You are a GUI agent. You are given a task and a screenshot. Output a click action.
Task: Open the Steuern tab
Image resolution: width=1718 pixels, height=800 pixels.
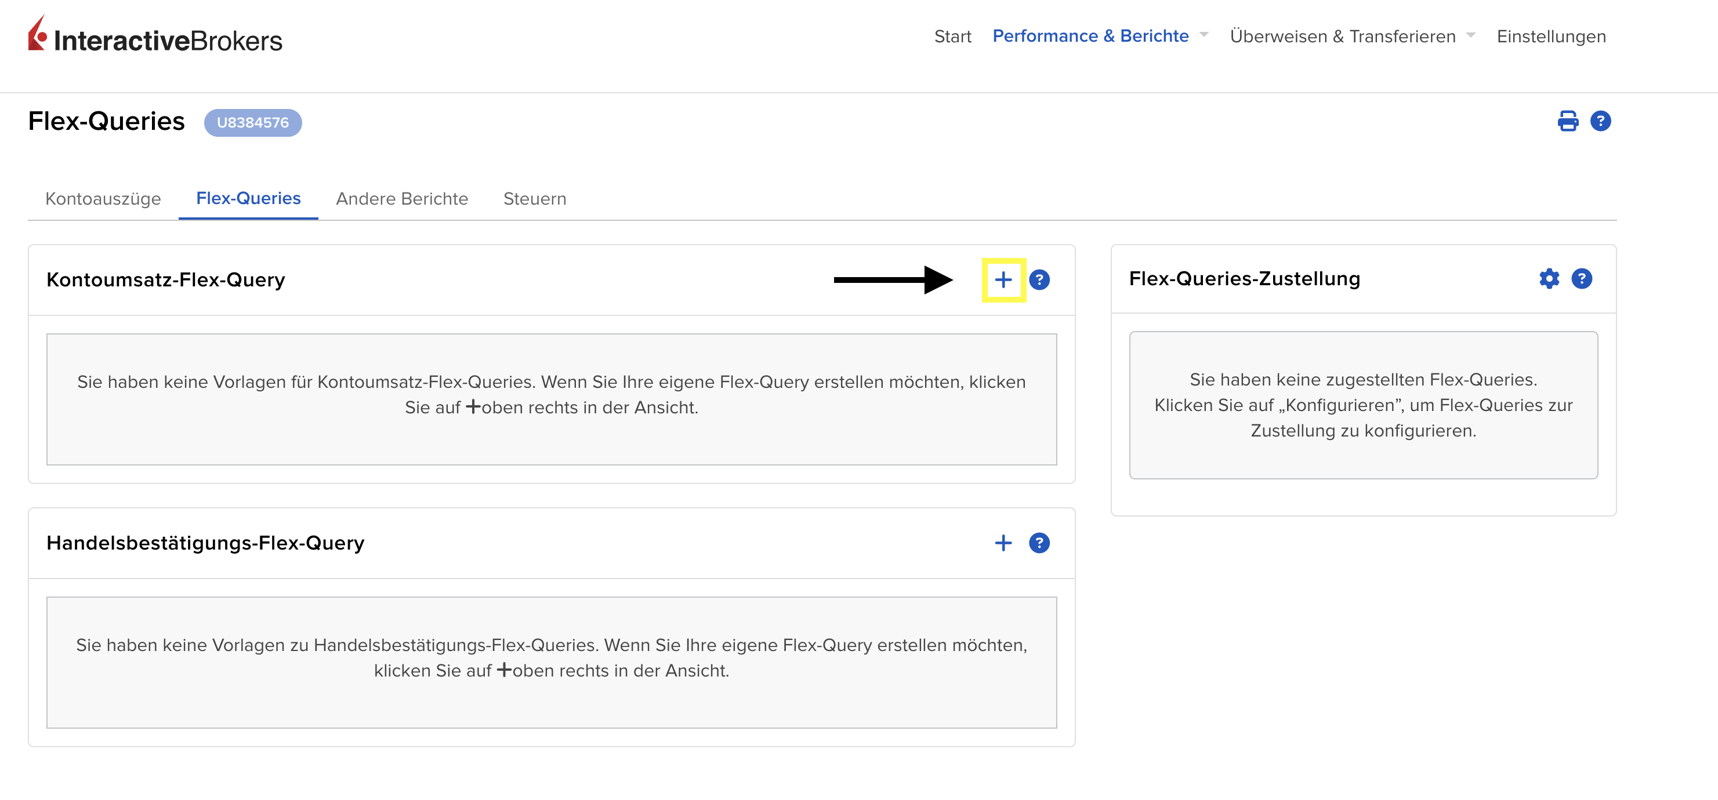click(x=534, y=199)
